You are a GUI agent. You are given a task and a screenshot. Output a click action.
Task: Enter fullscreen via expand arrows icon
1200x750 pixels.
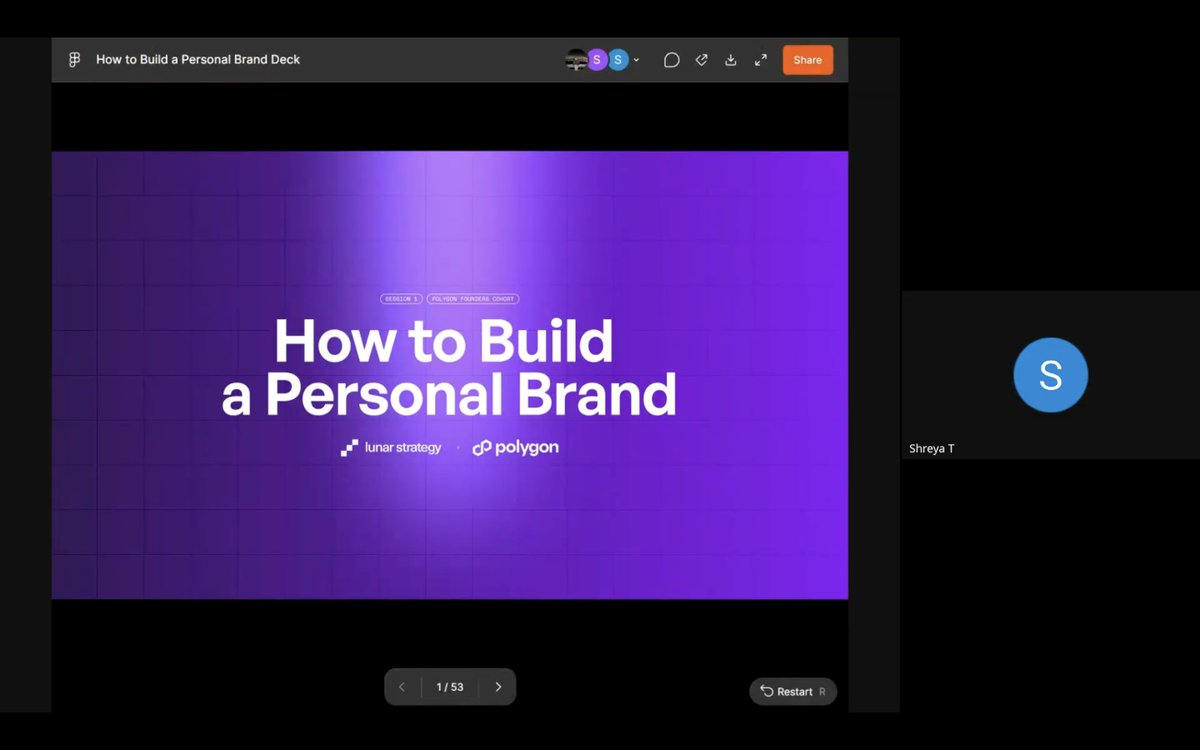tap(761, 60)
